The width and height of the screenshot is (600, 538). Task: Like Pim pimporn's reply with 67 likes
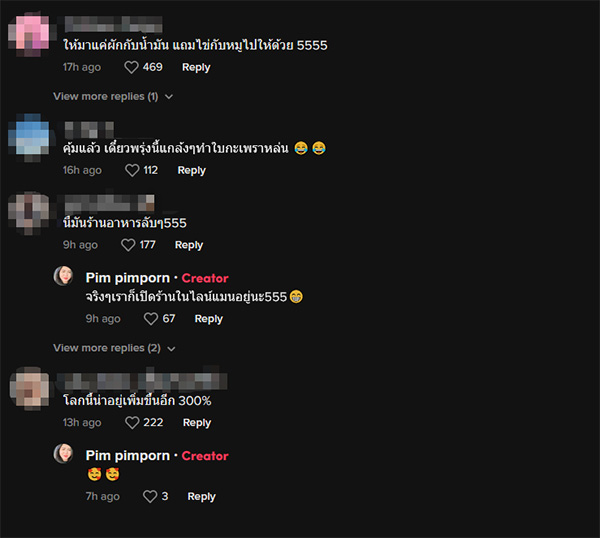[150, 319]
